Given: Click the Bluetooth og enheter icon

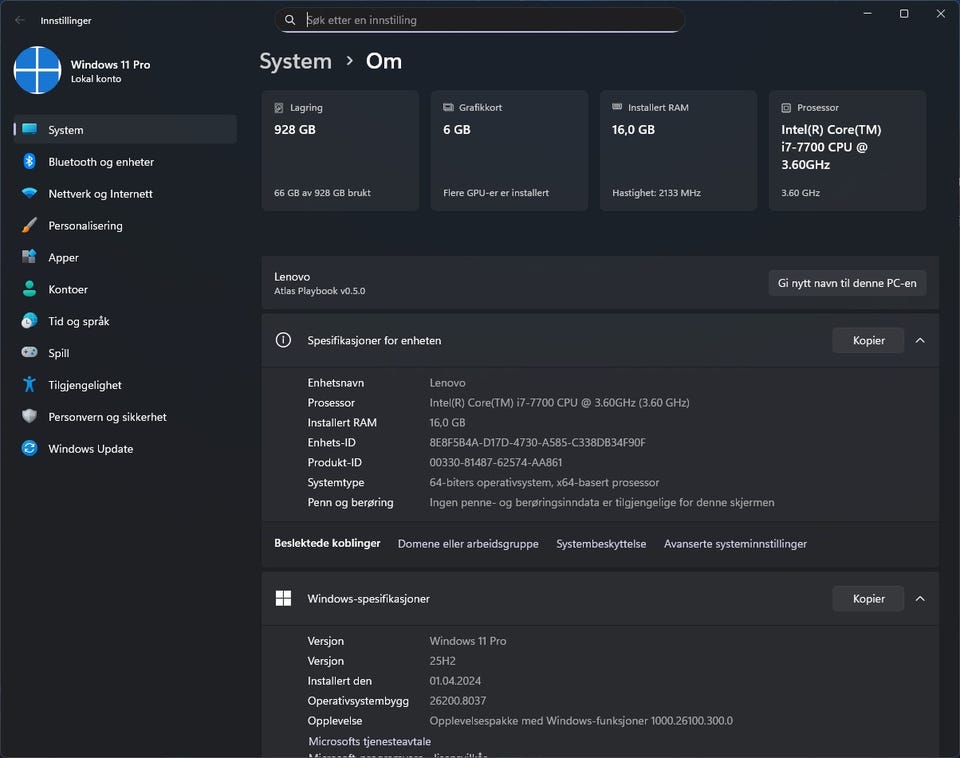Looking at the screenshot, I should pos(29,162).
